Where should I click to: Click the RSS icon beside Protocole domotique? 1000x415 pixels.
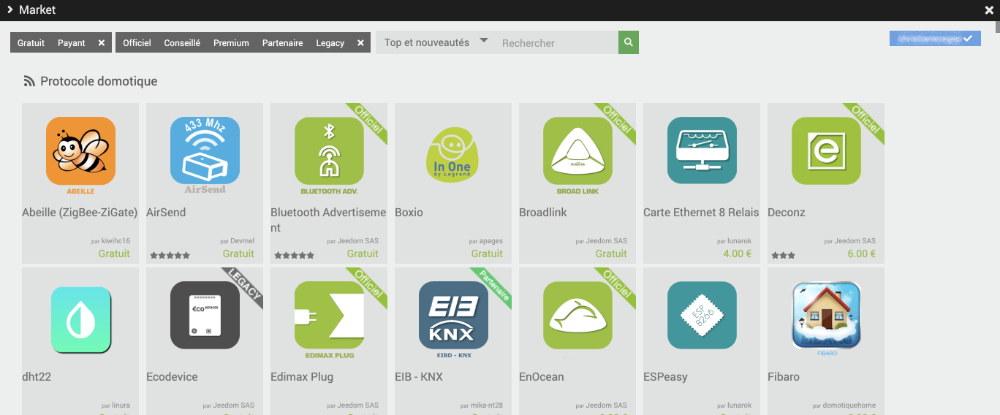pos(29,82)
